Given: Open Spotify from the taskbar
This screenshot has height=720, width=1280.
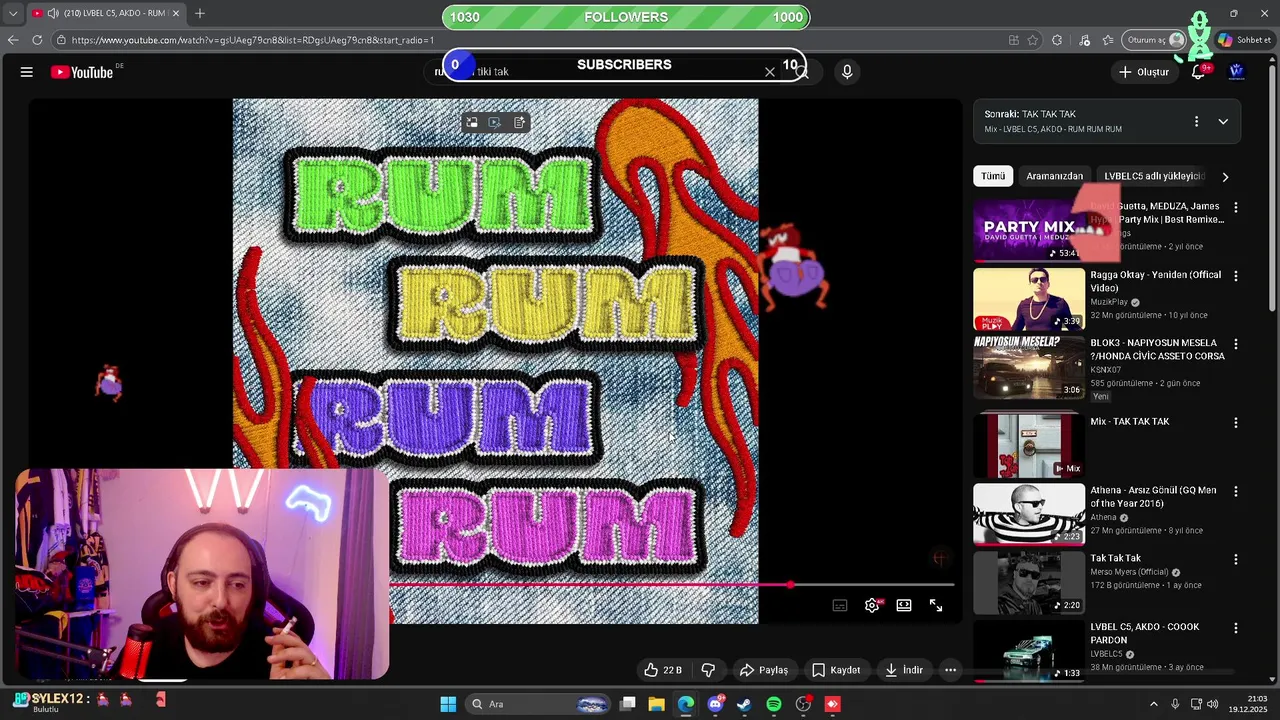Looking at the screenshot, I should [x=773, y=704].
